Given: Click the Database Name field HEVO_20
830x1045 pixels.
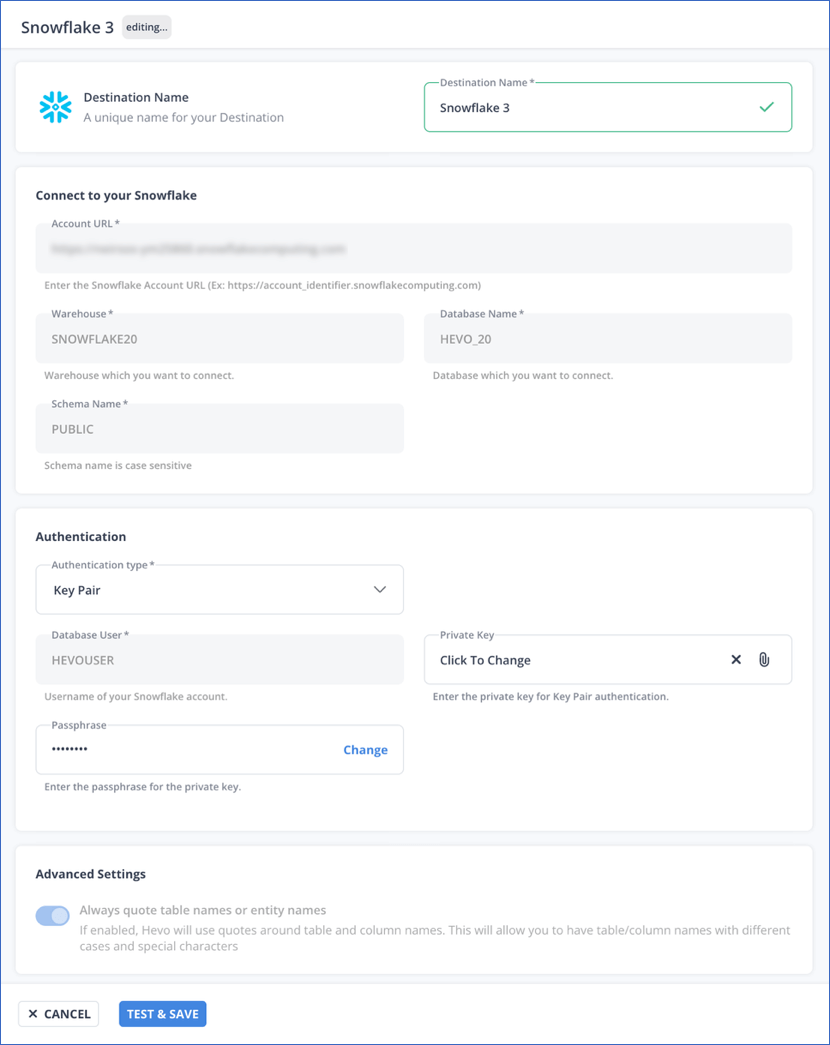Looking at the screenshot, I should click(x=608, y=339).
